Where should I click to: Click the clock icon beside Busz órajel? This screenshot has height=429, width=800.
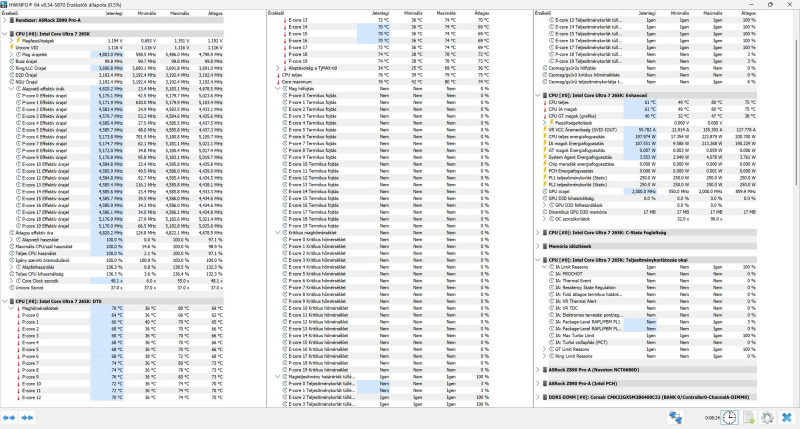click(x=11, y=61)
